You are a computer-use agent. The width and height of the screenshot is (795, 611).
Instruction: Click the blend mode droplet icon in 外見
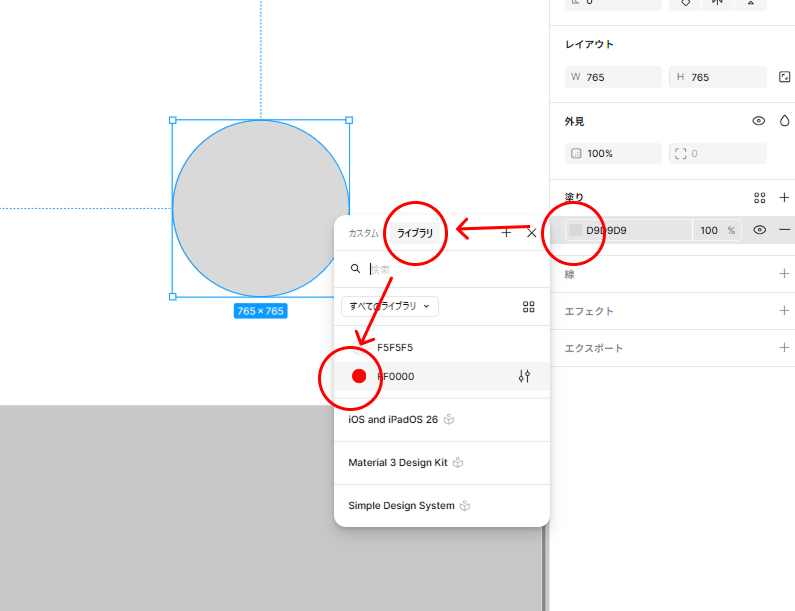coord(784,121)
